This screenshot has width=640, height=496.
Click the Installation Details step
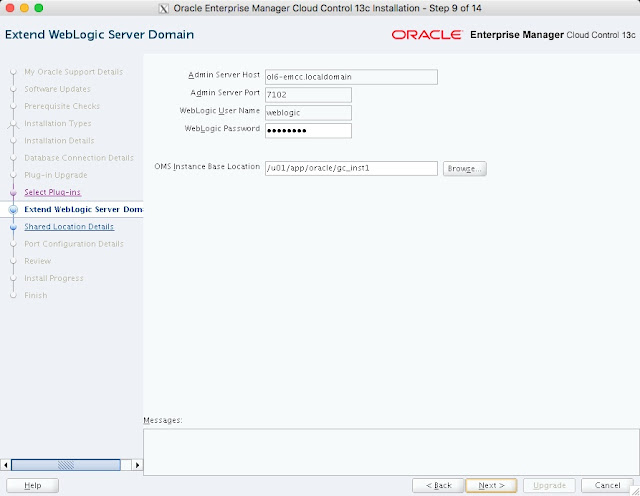click(59, 140)
